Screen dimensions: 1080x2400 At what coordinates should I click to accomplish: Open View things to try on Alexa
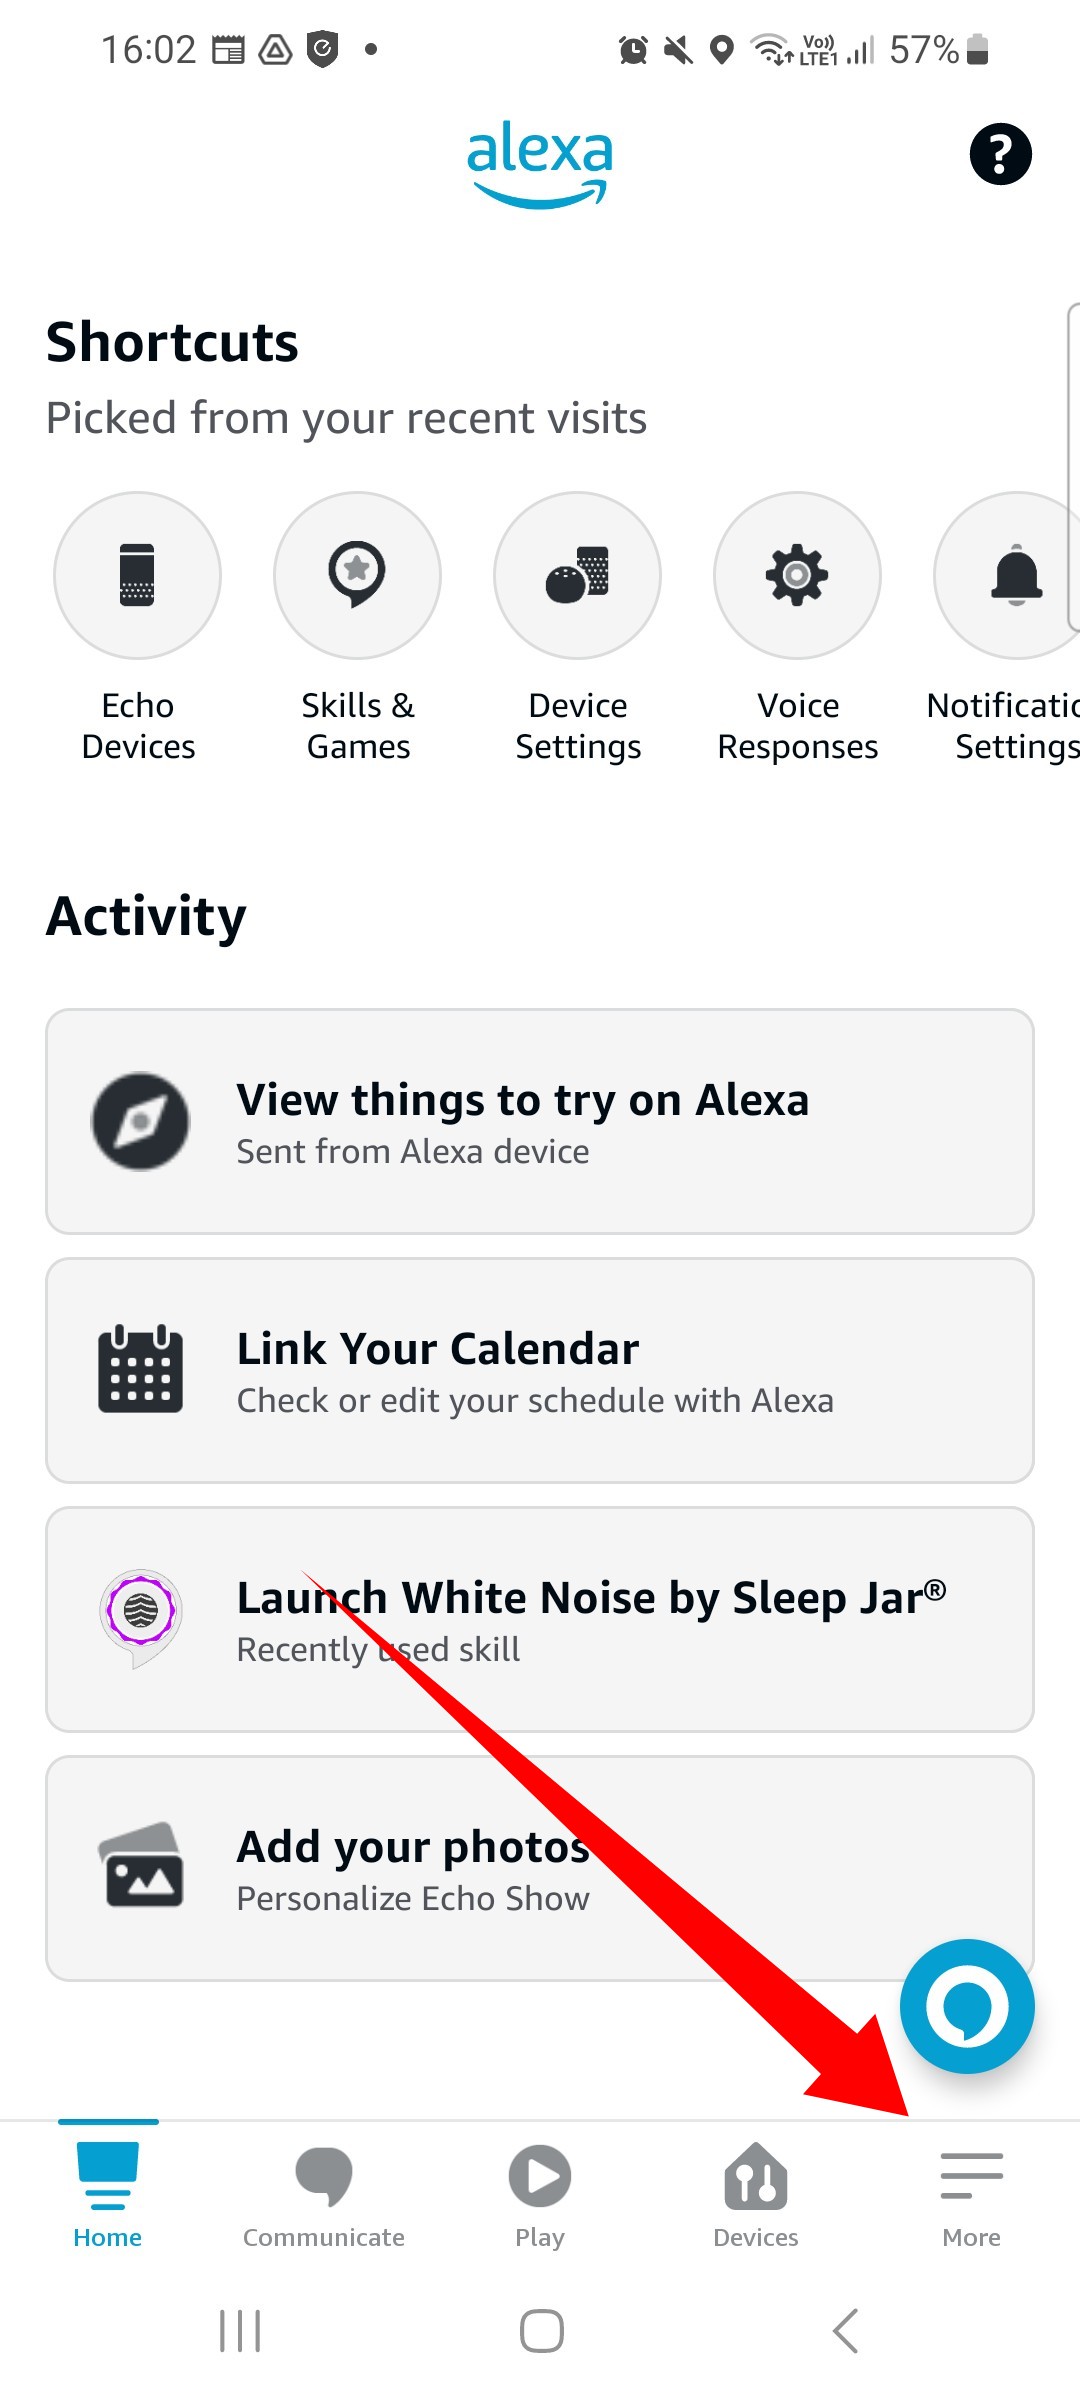click(540, 1121)
